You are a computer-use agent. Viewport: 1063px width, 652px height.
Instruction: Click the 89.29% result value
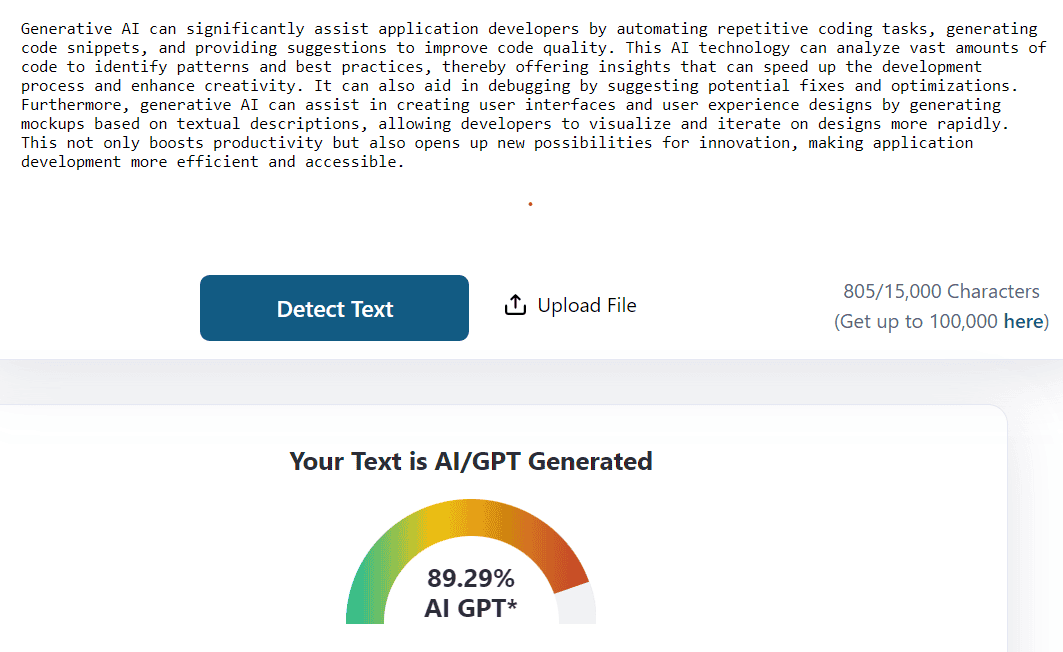470,578
